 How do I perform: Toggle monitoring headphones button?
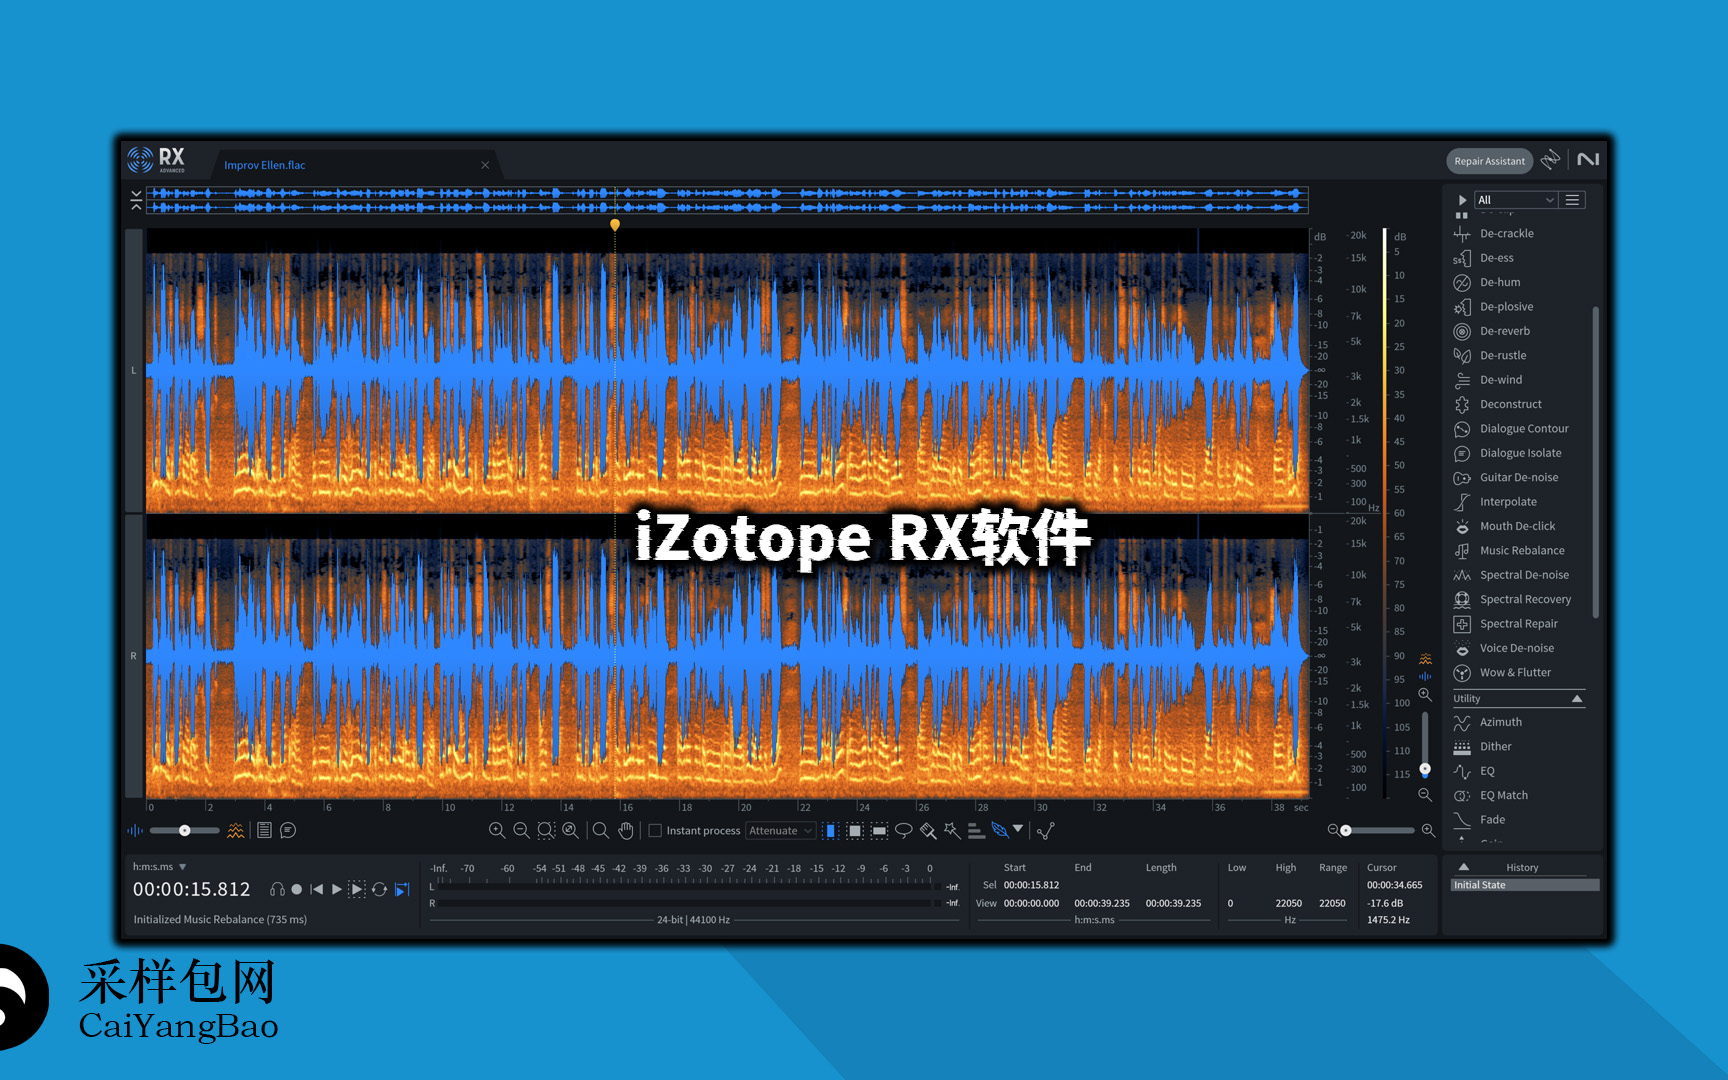coord(277,889)
